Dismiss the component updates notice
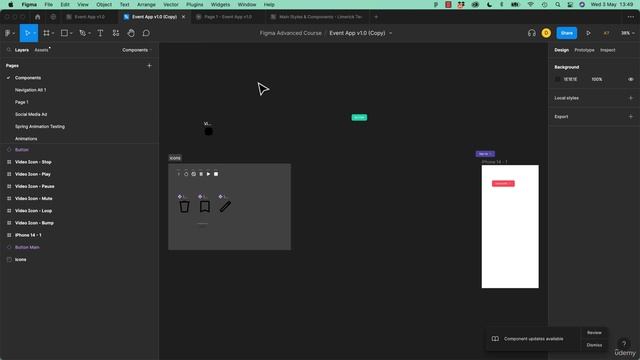Viewport: 640px width, 360px height. pyautogui.click(x=594, y=345)
